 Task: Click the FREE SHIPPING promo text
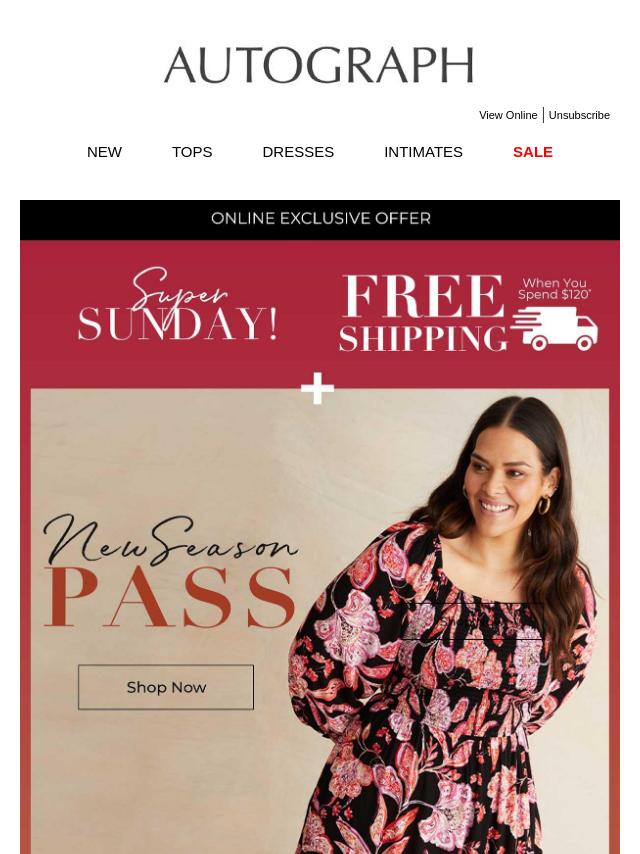423,313
